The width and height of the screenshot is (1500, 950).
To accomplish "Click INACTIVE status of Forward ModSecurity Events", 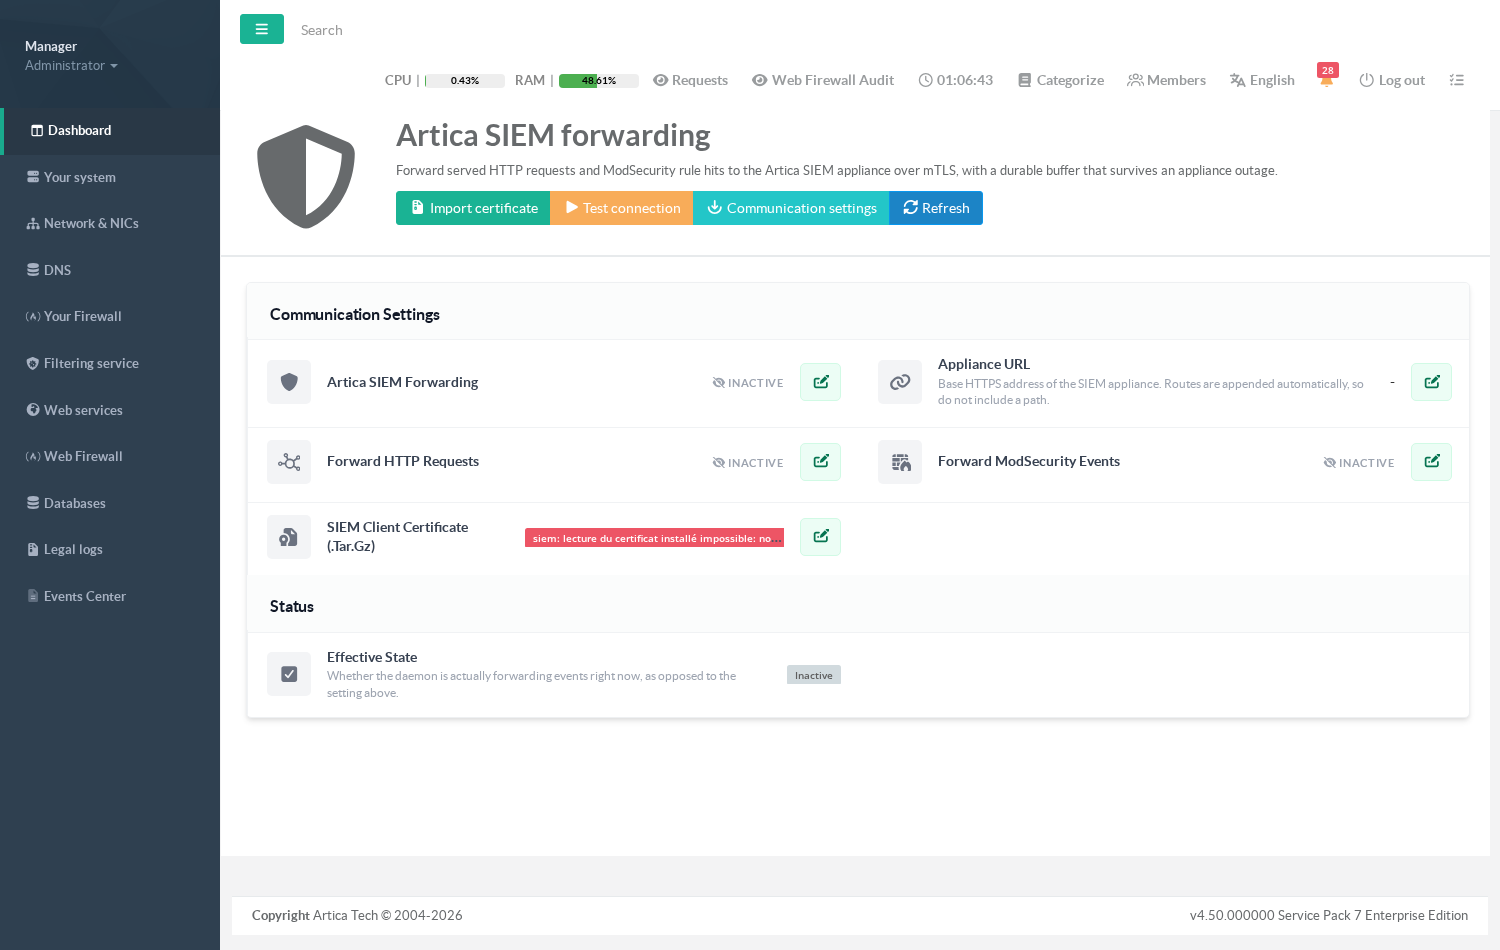I will pyautogui.click(x=1359, y=463).
